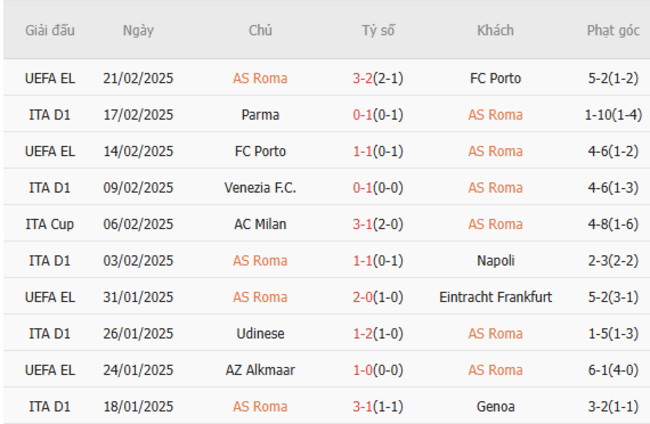650x424 pixels.
Task: Select the date 18/01/2025
Action: click(x=138, y=406)
